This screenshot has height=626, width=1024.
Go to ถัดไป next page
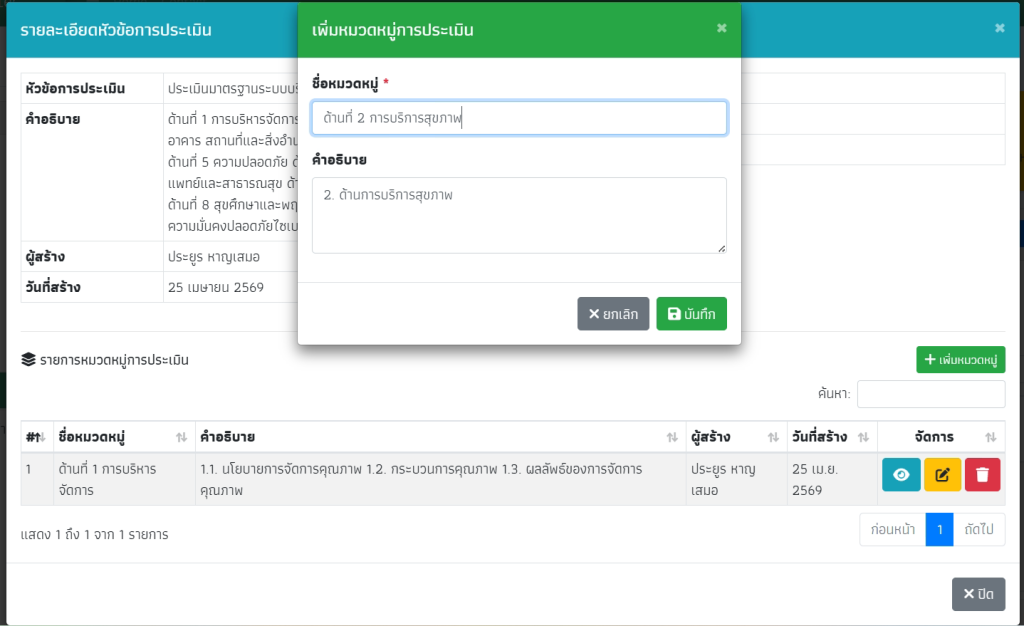point(979,530)
